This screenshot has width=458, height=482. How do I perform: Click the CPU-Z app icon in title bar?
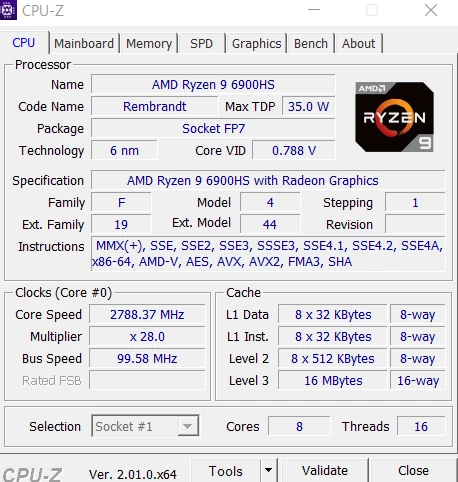click(8, 10)
